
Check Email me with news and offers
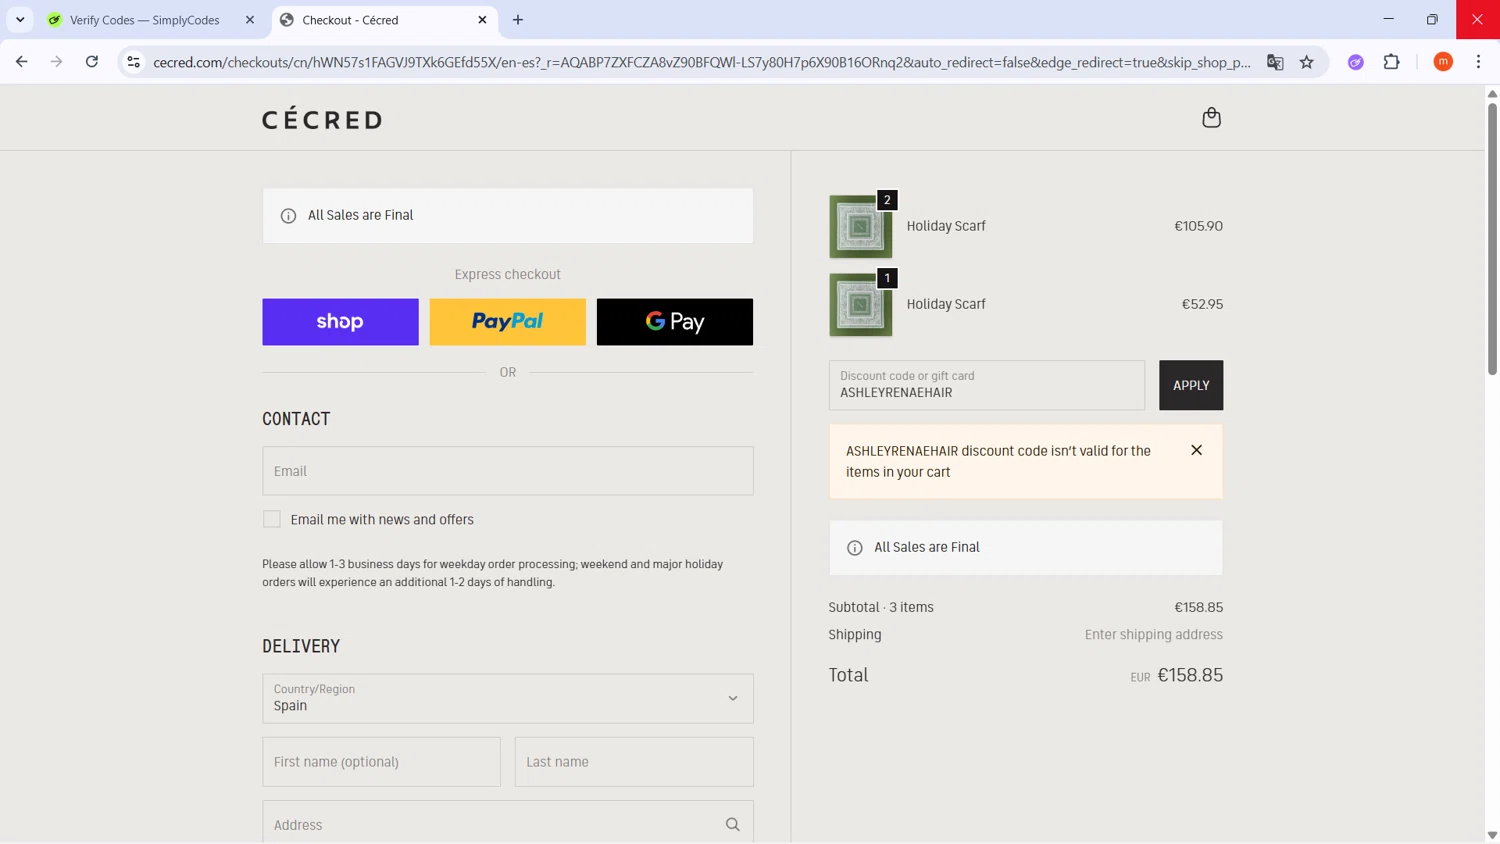click(x=272, y=519)
